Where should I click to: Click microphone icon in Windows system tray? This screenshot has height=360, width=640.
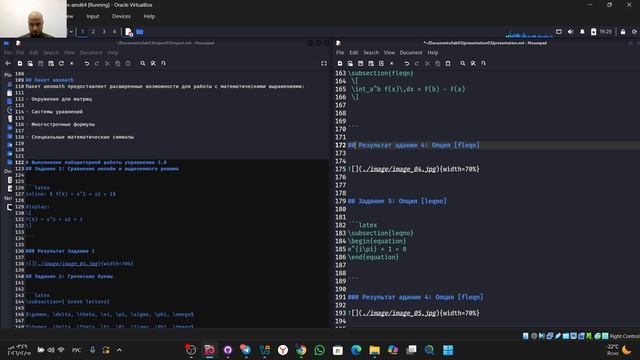coord(93,350)
